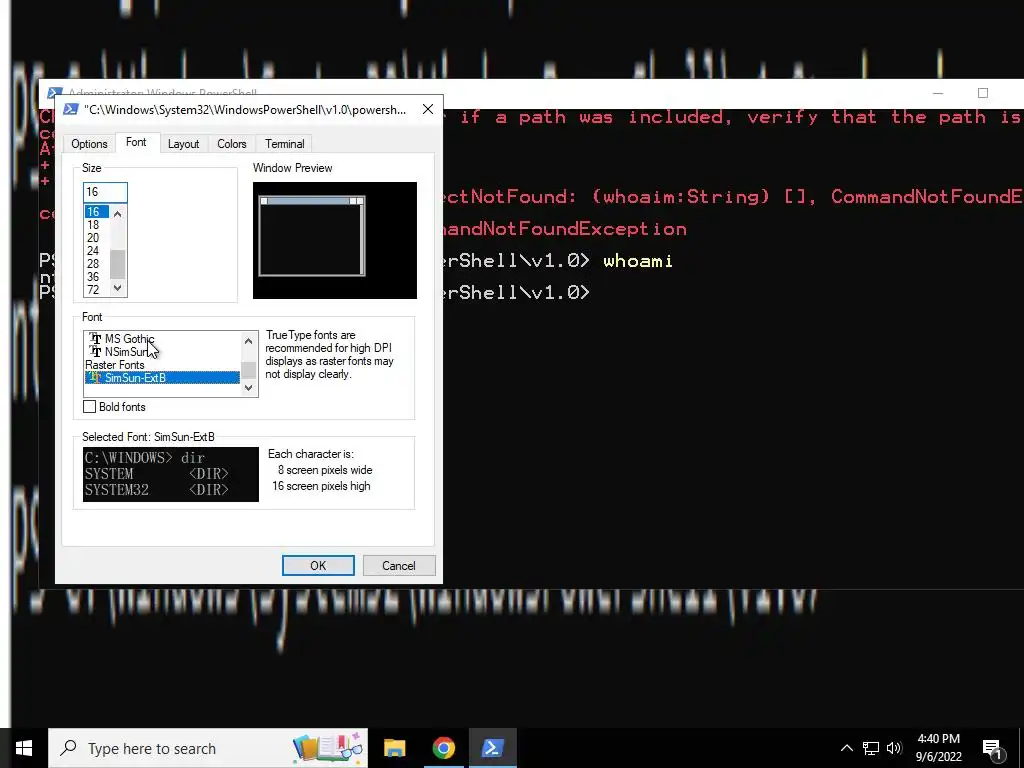
Task: Open the Colors tab
Action: (232, 144)
